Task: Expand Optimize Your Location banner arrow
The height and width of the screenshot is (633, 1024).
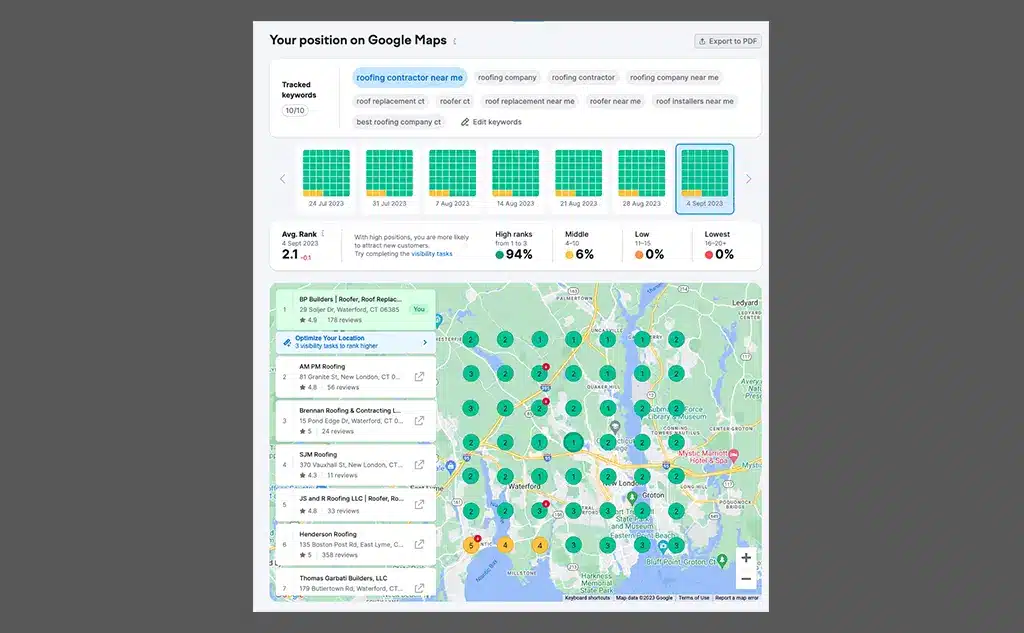Action: tap(425, 342)
